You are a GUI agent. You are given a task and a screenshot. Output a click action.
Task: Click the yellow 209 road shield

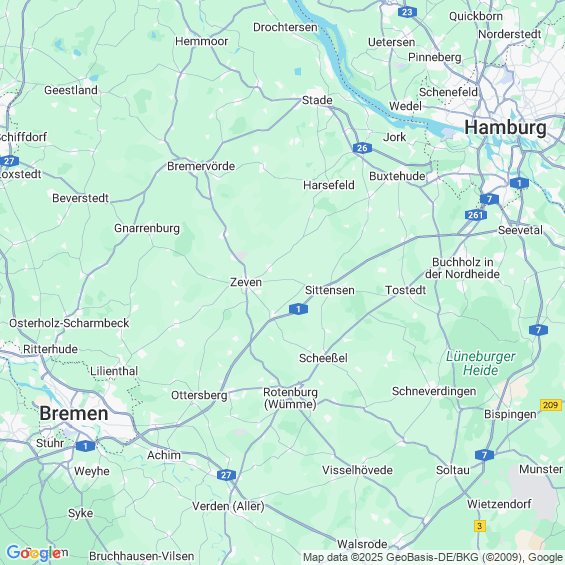tap(551, 405)
